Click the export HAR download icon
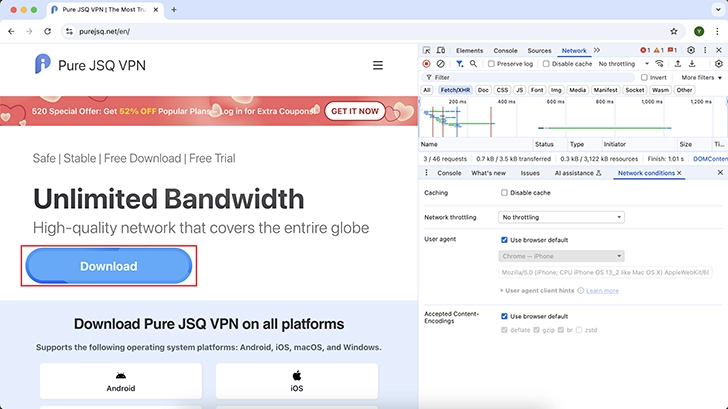Viewport: 728px width, 409px height. (691, 63)
